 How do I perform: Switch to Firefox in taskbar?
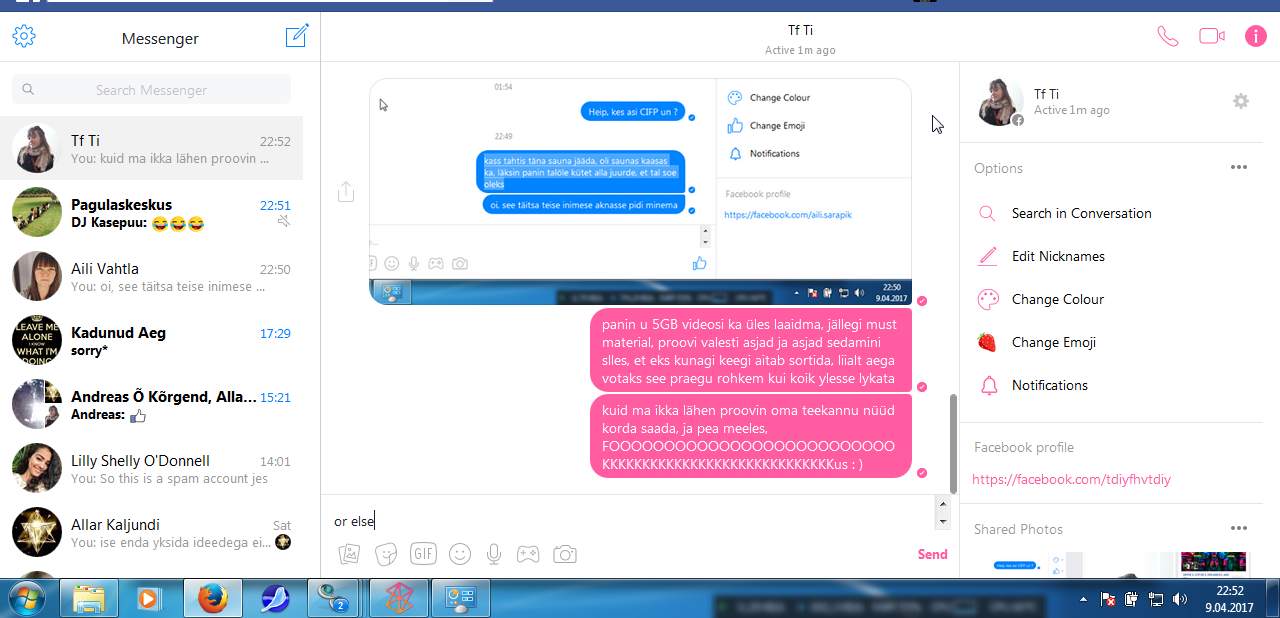point(212,598)
